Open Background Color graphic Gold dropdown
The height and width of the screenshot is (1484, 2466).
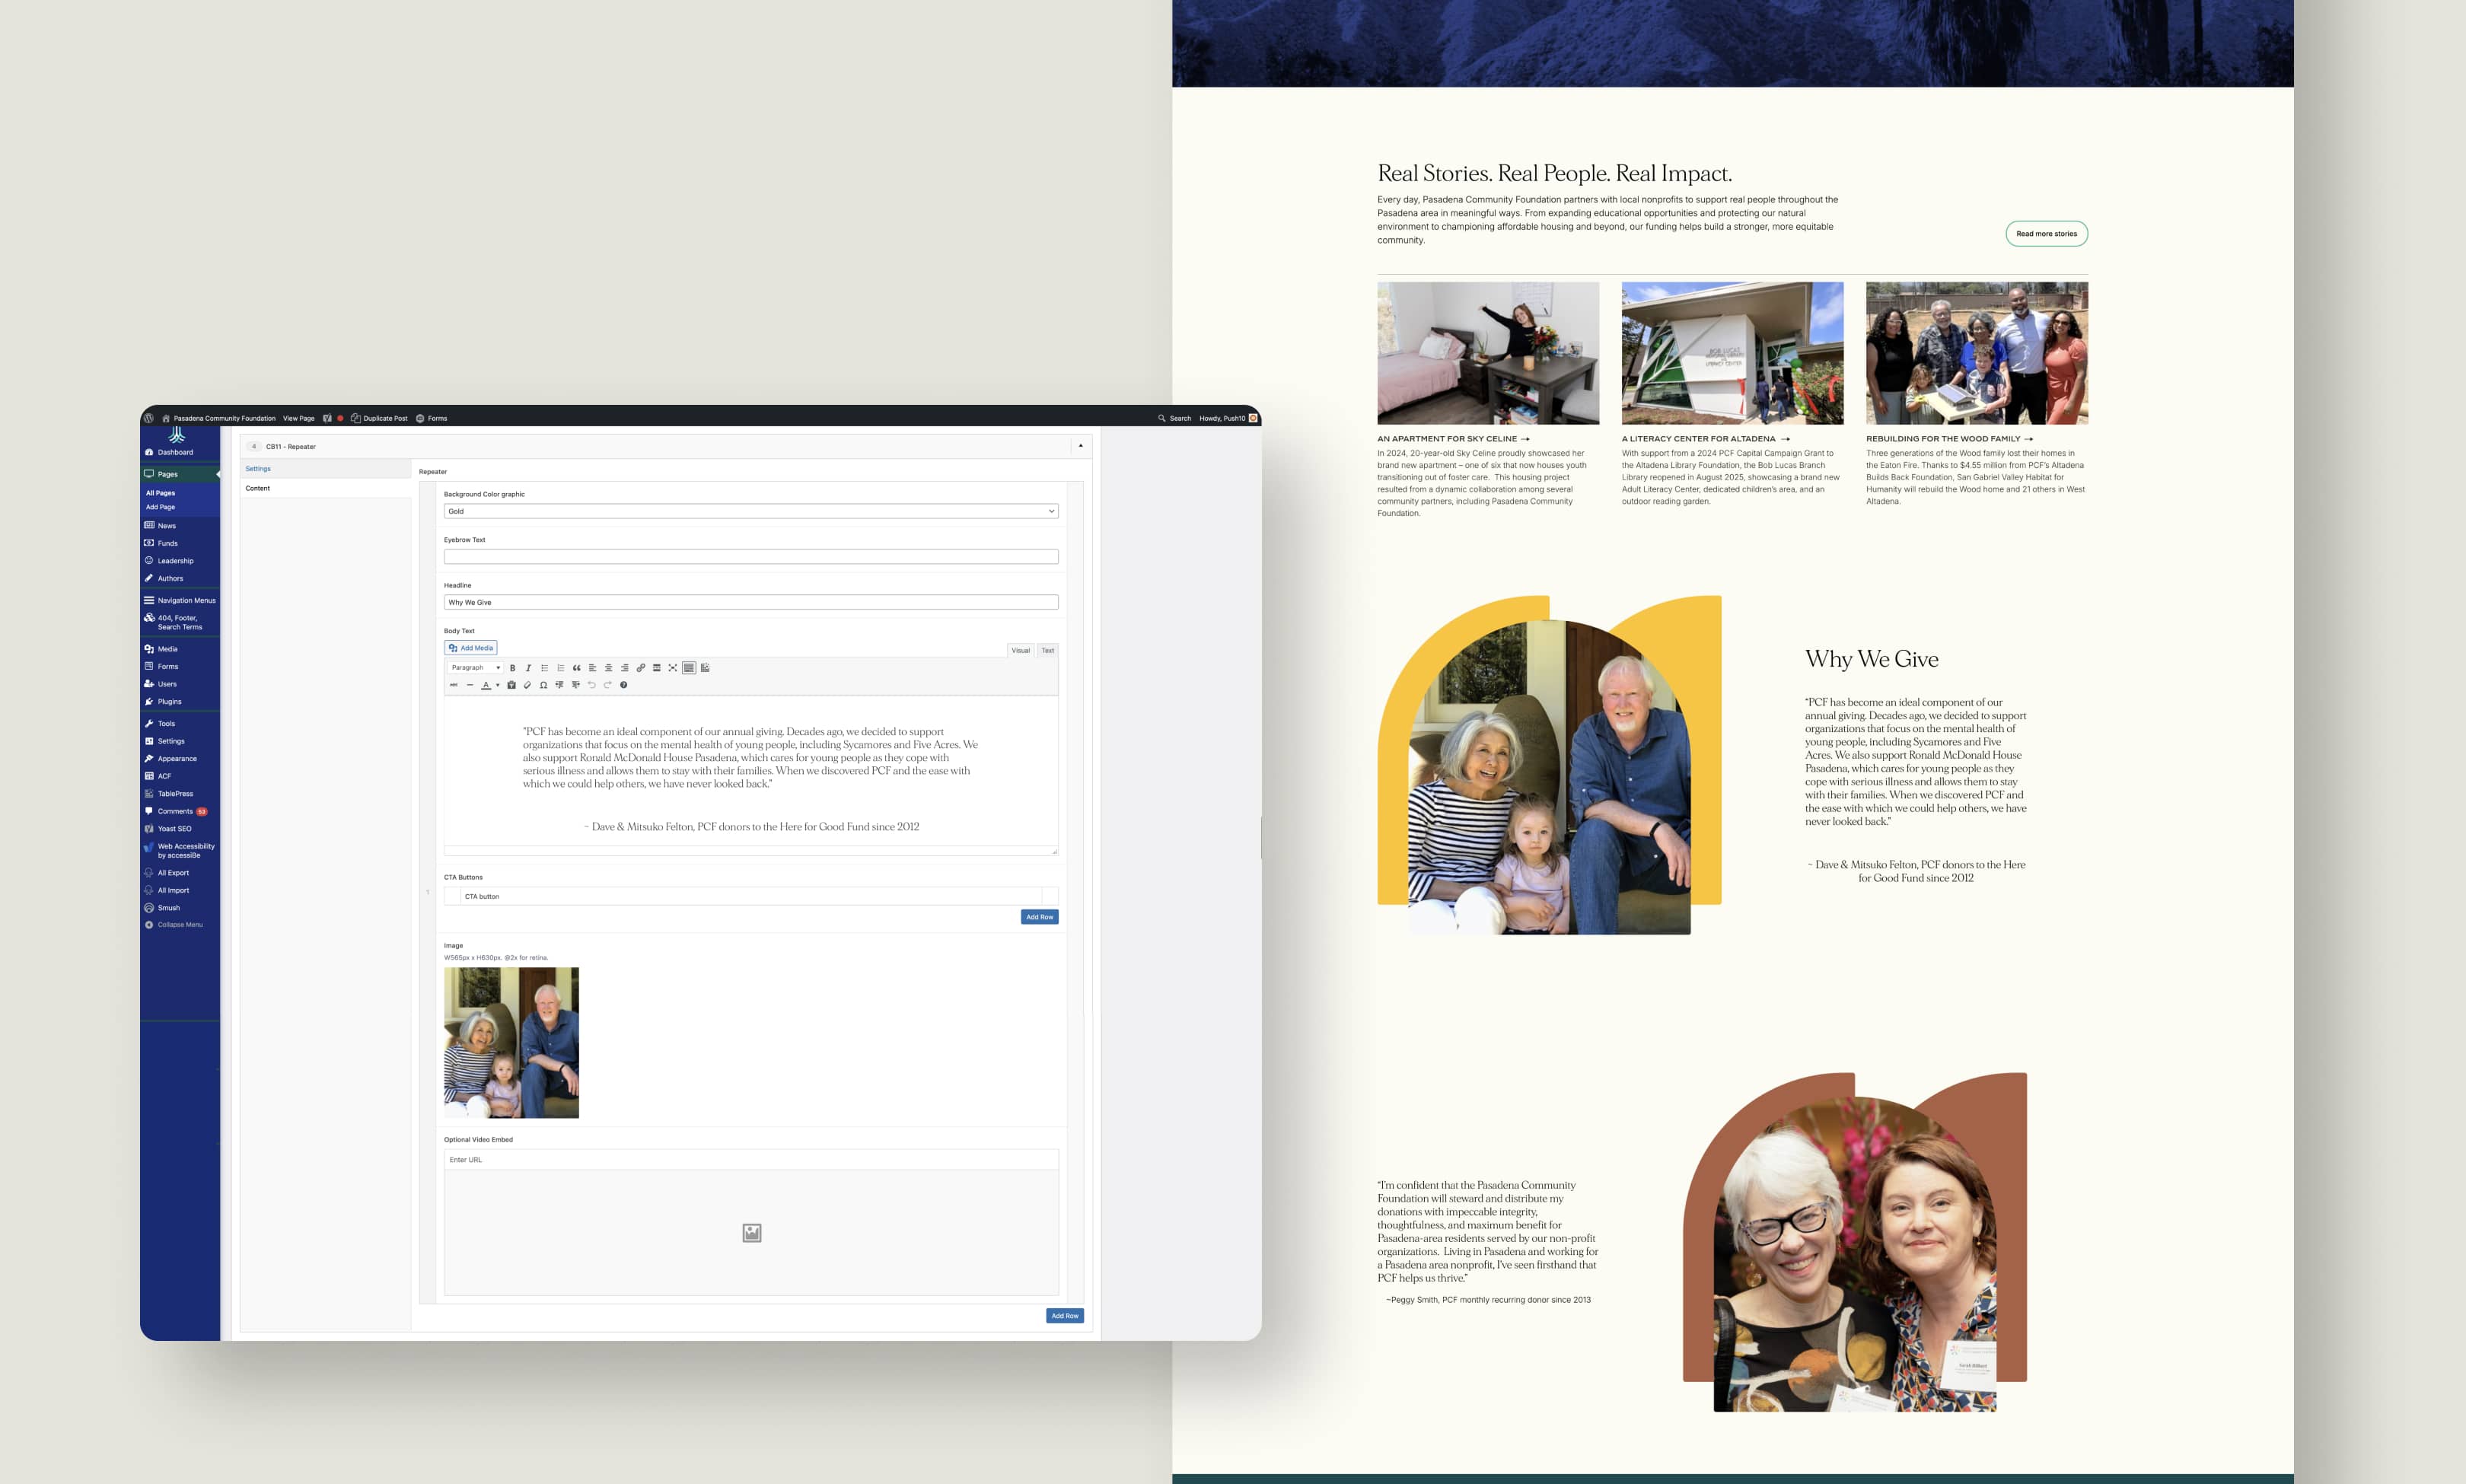pos(750,511)
